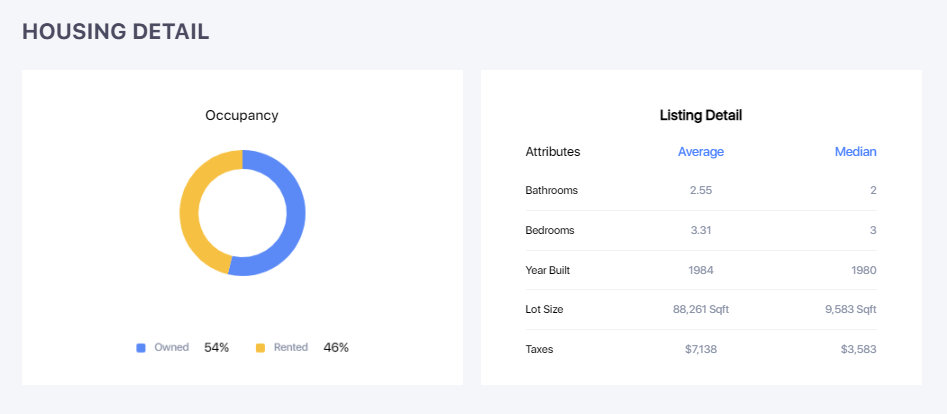
Task: Select the Median column header
Action: point(855,152)
